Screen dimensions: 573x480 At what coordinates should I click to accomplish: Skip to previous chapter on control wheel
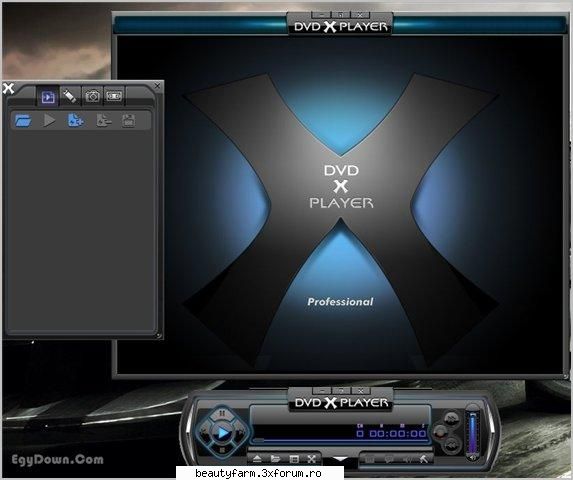(x=205, y=433)
